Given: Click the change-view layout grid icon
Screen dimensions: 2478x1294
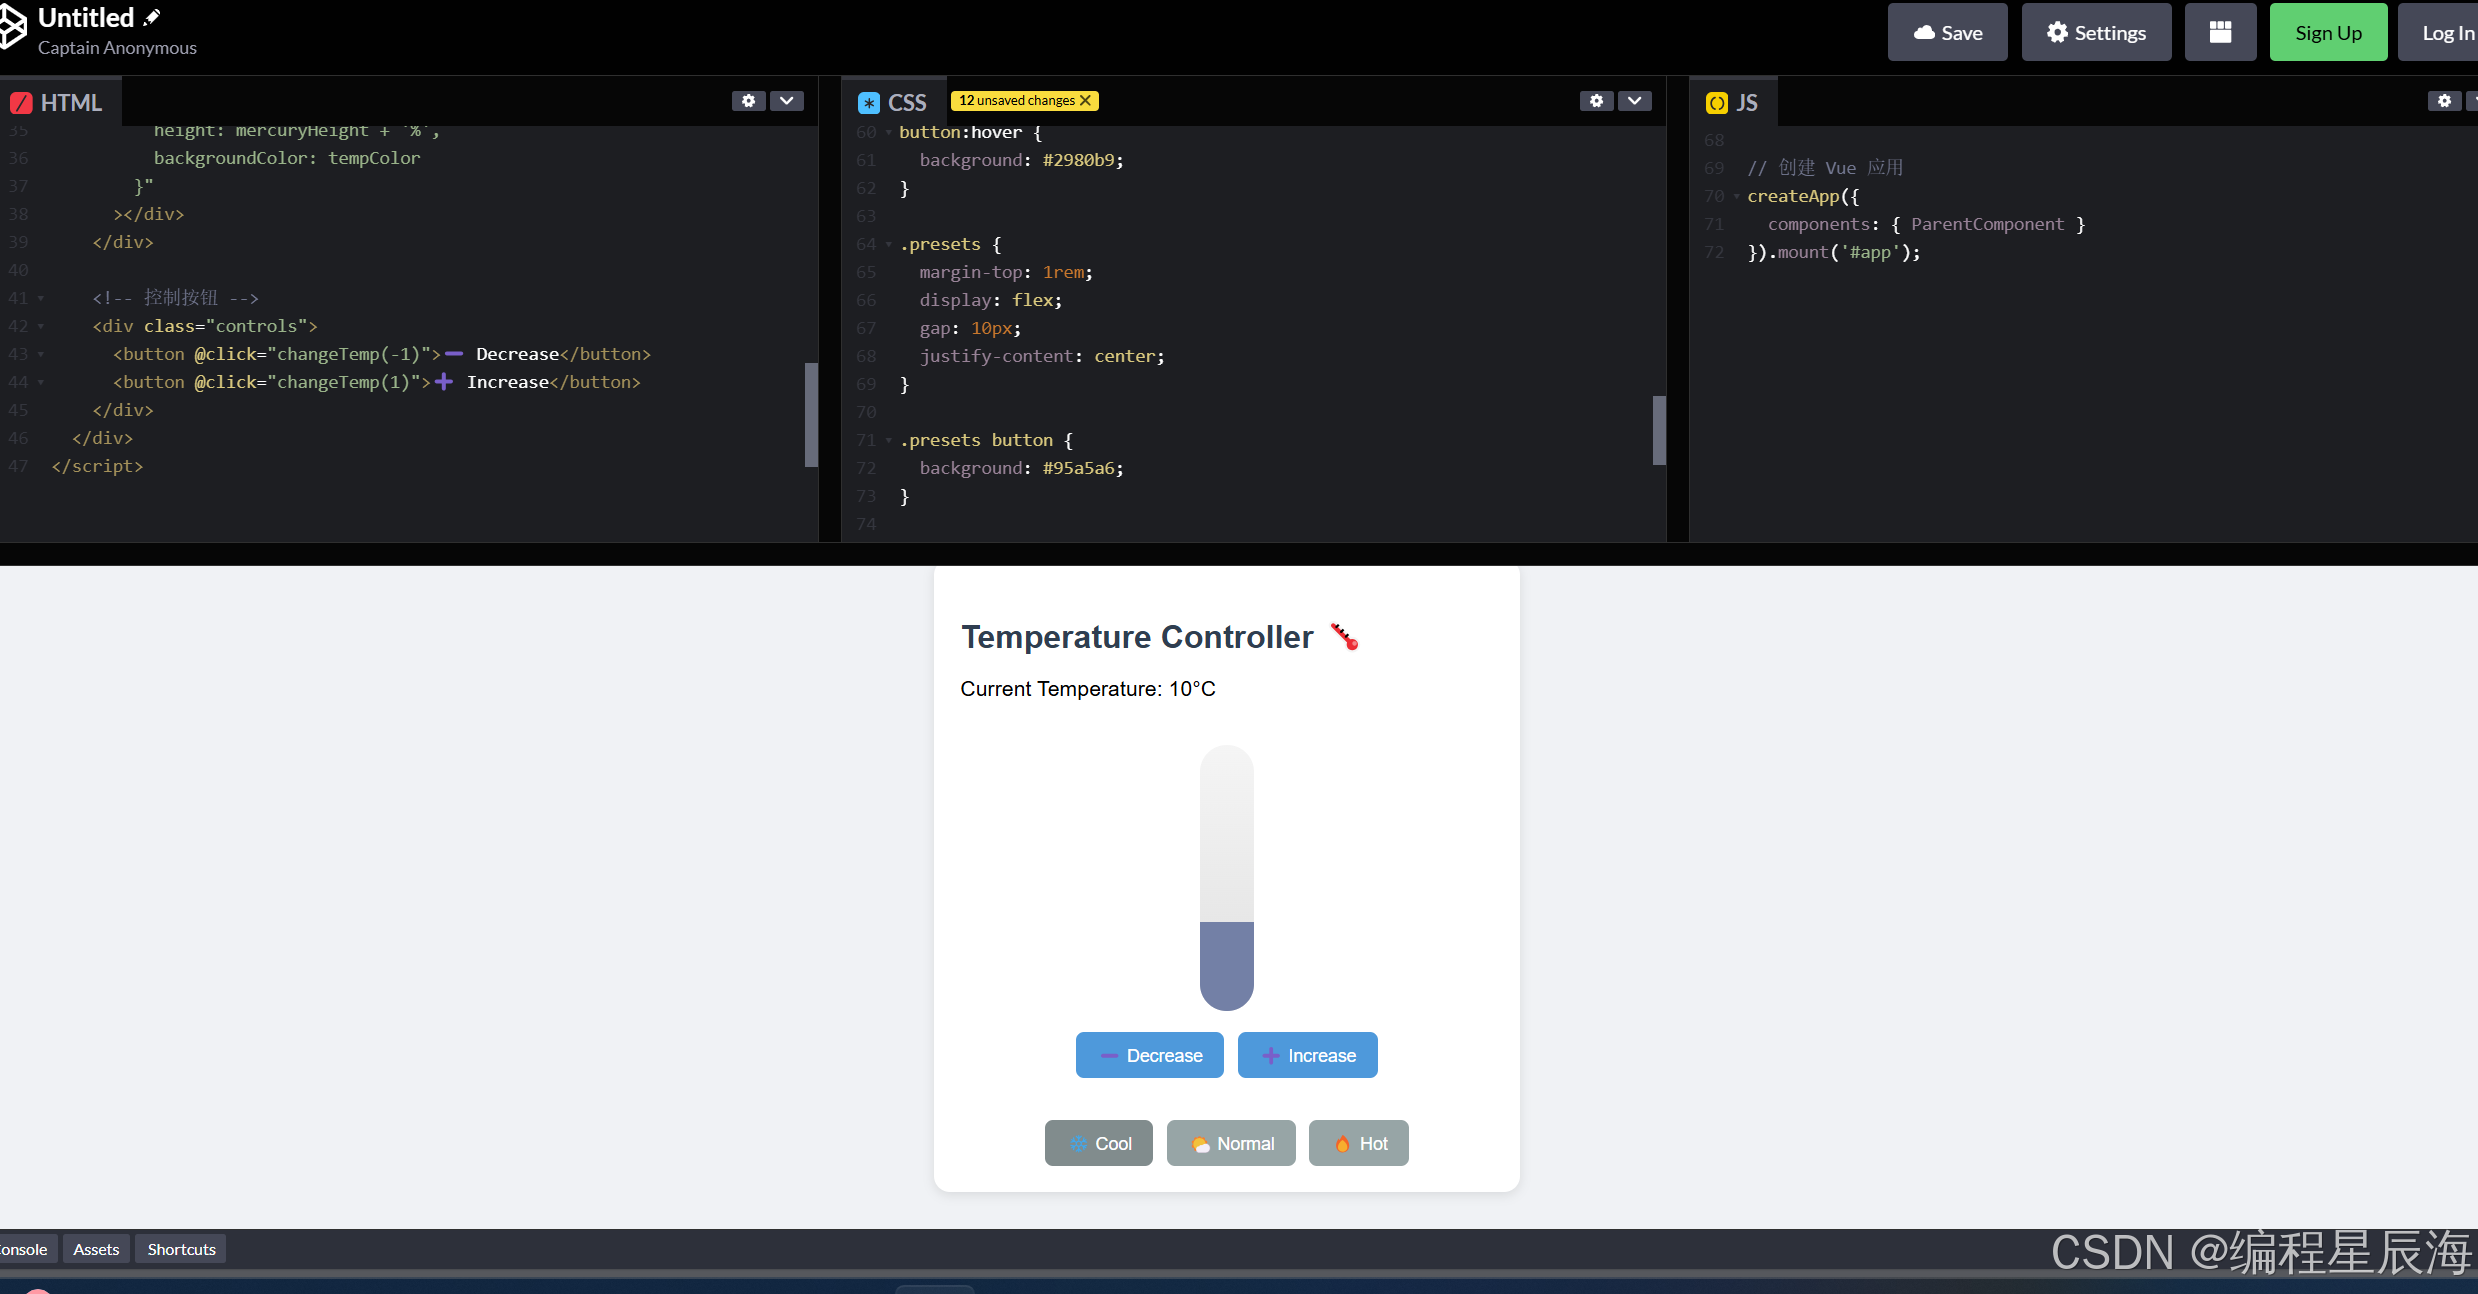Looking at the screenshot, I should [x=2220, y=32].
